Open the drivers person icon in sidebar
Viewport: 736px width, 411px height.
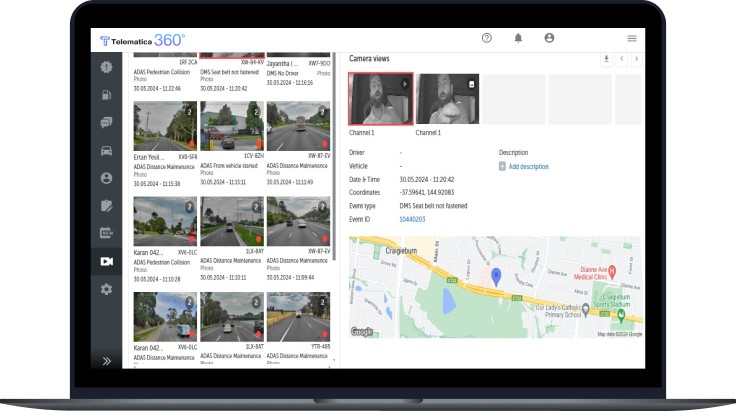point(107,178)
